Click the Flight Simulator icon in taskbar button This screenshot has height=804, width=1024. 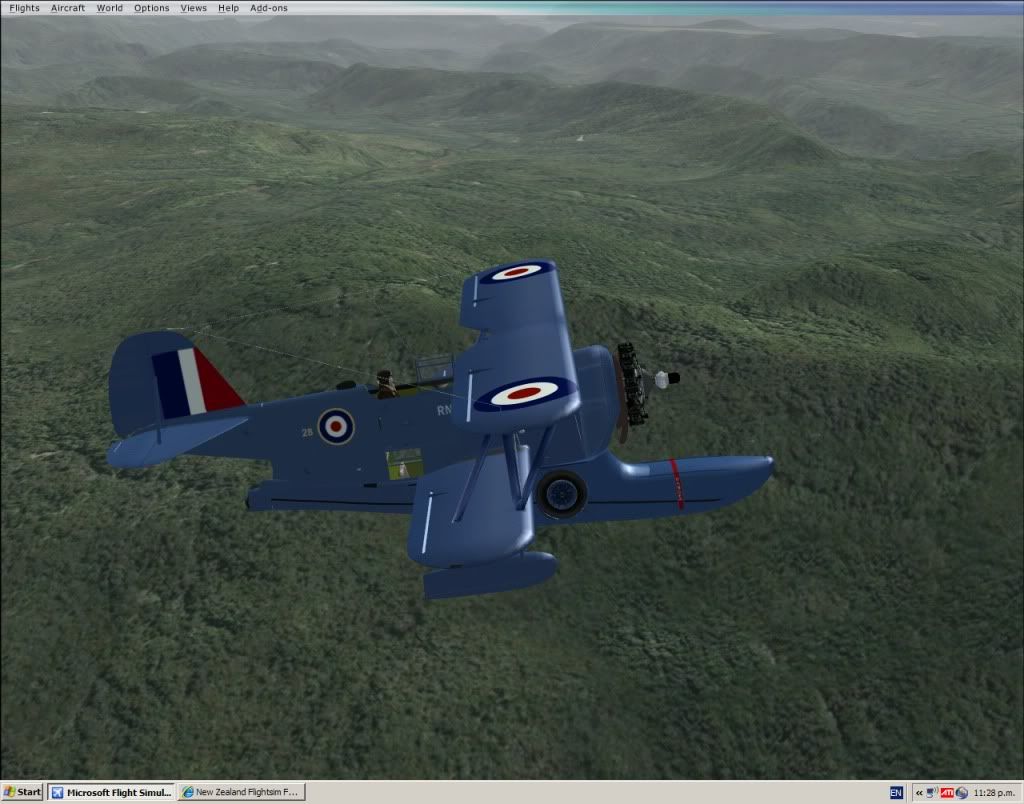click(x=58, y=792)
